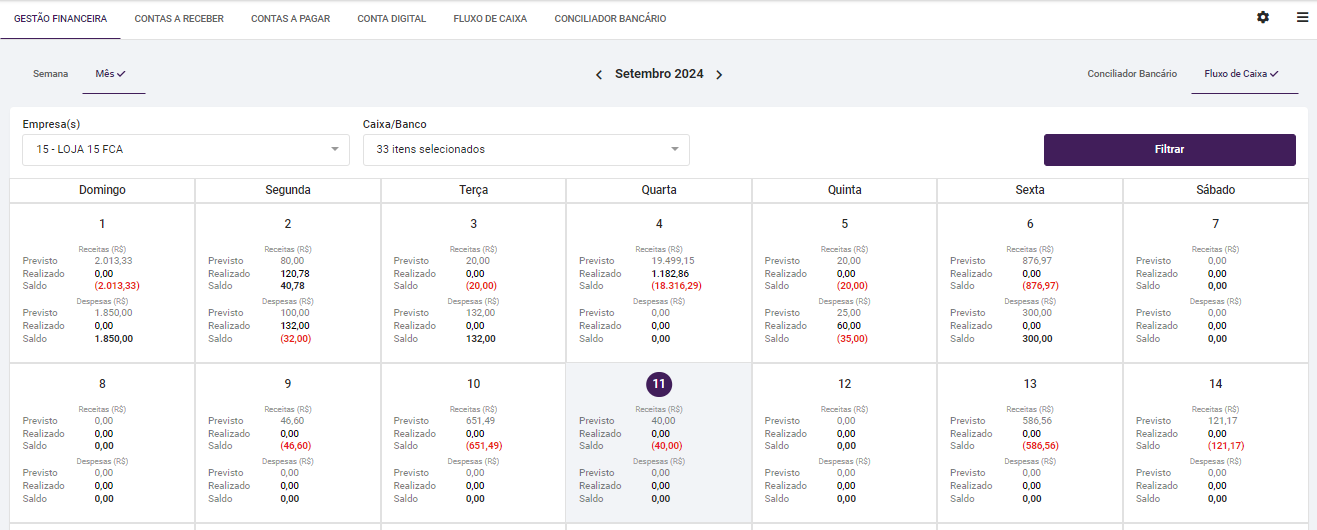Screen dimensions: 1317x530
Task: Open the Fluxo de Caixa top tab
Action: pyautogui.click(x=490, y=19)
